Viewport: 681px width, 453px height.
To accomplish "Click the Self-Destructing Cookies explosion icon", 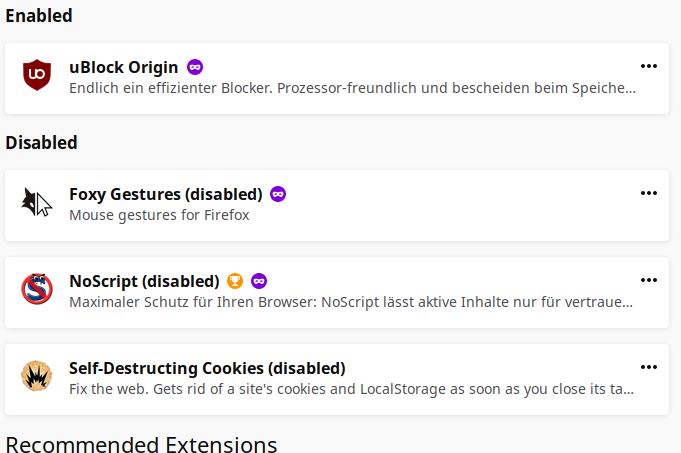I will click(x=37, y=376).
